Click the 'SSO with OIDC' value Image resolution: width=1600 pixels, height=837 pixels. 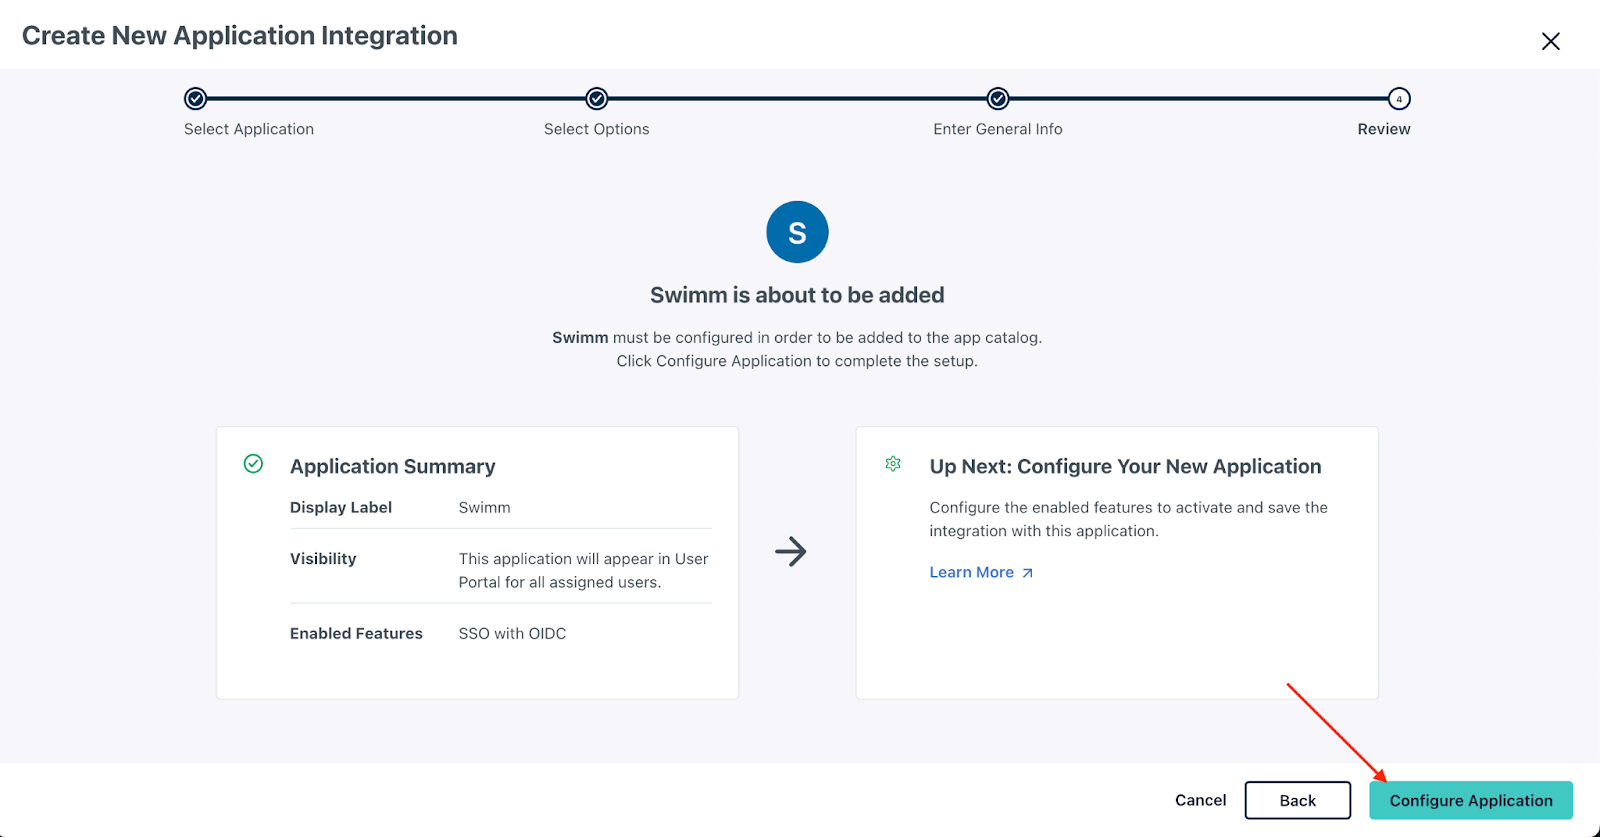512,633
